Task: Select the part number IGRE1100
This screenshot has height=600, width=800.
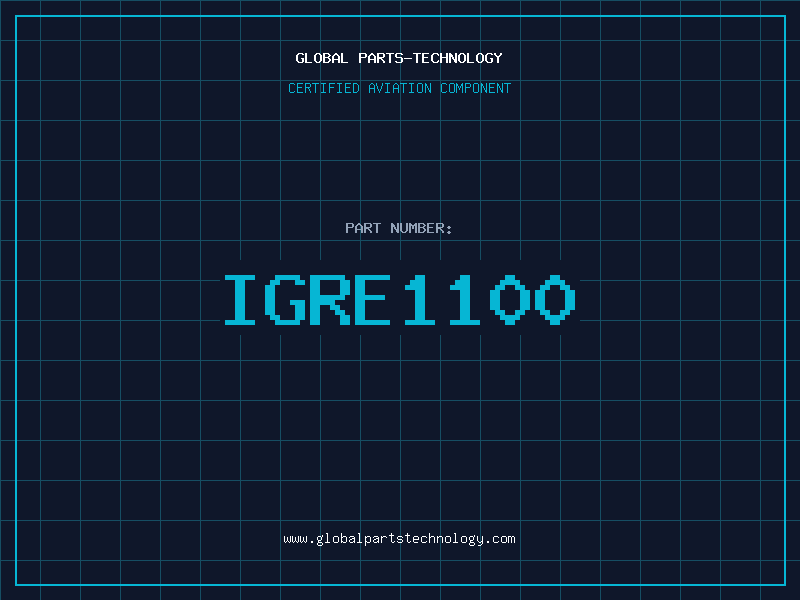Action: tap(399, 300)
